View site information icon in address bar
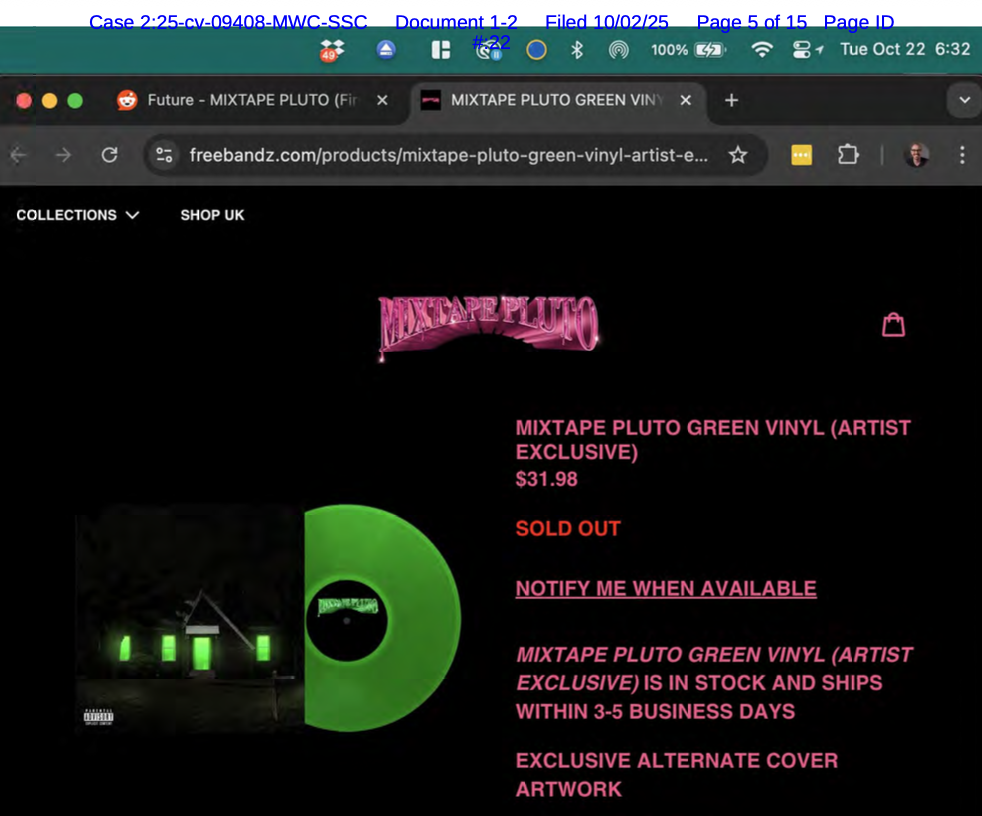Screen dimensions: 982x816 click(x=165, y=155)
